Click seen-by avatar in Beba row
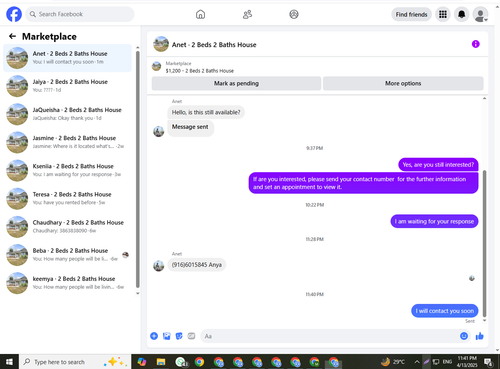500x369 pixels. (x=125, y=255)
